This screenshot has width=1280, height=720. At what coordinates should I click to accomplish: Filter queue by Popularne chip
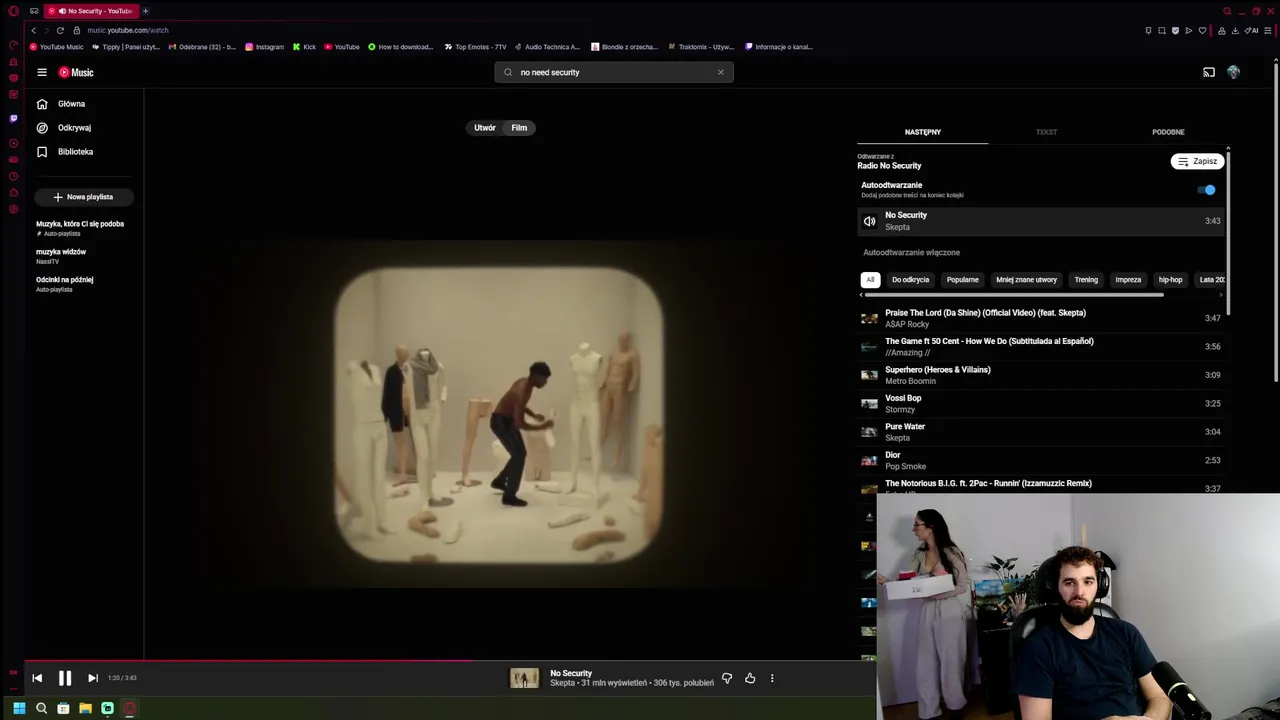962,280
